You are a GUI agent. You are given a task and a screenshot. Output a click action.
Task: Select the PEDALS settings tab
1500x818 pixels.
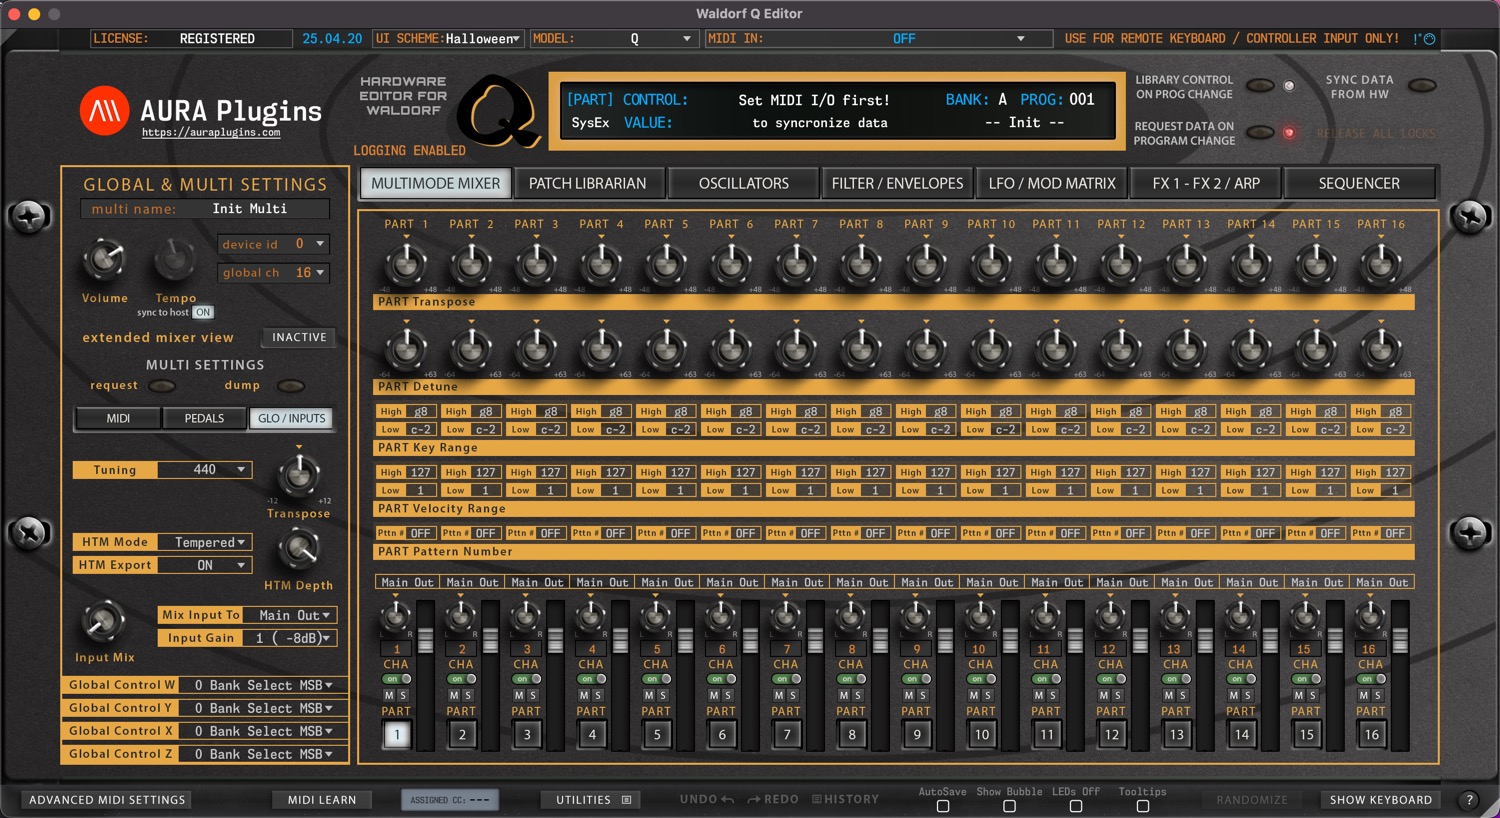(x=204, y=419)
